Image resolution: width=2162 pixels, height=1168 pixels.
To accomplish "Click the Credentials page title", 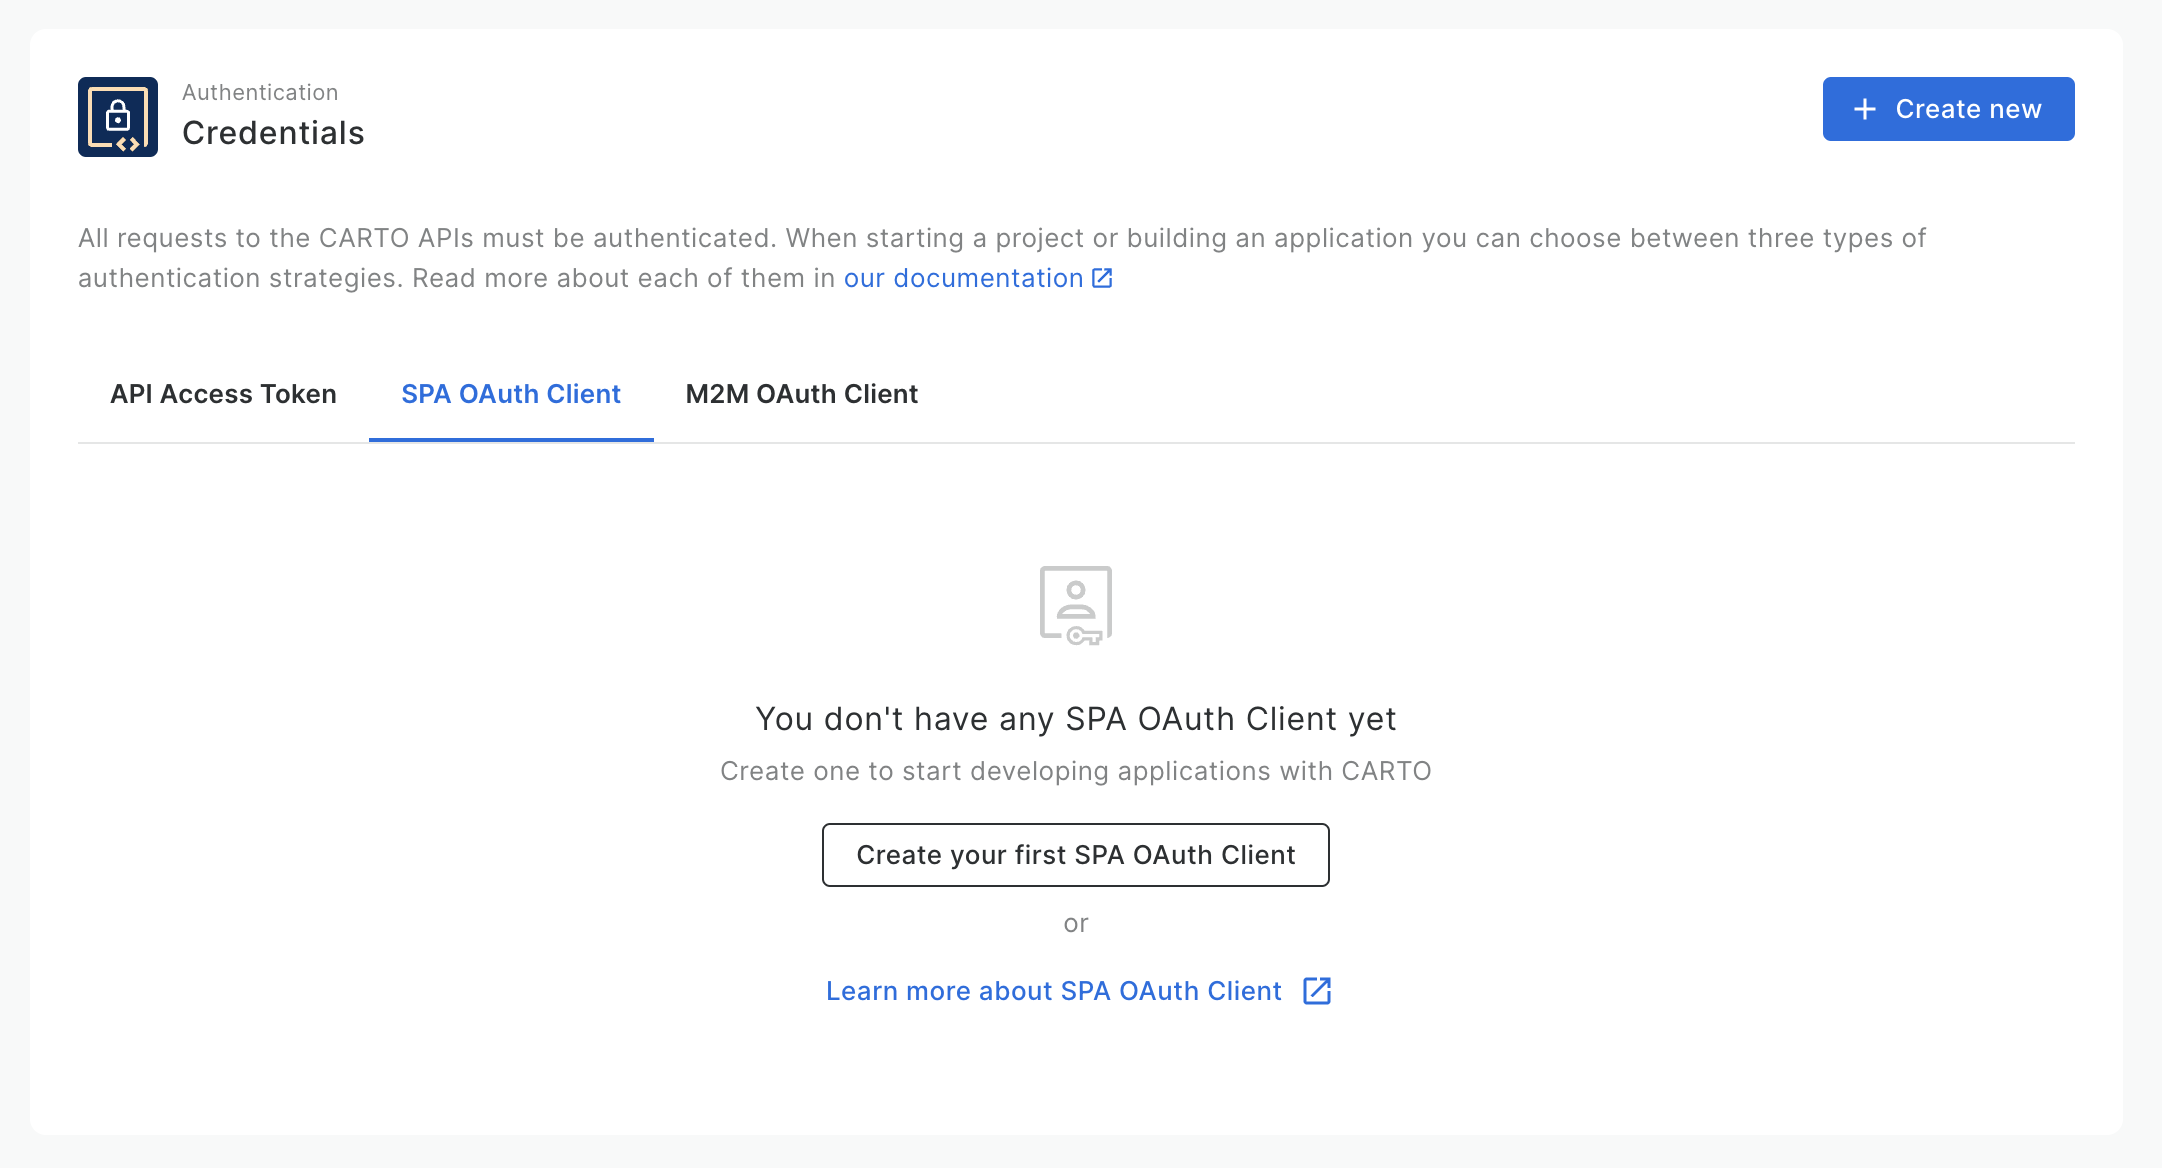I will [x=273, y=133].
